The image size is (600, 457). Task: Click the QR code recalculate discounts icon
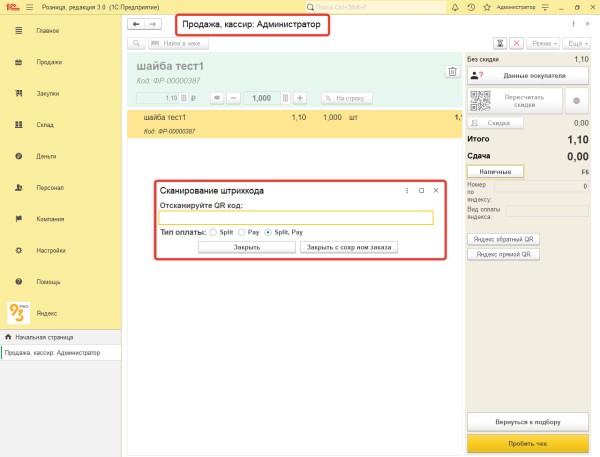pyautogui.click(x=480, y=100)
